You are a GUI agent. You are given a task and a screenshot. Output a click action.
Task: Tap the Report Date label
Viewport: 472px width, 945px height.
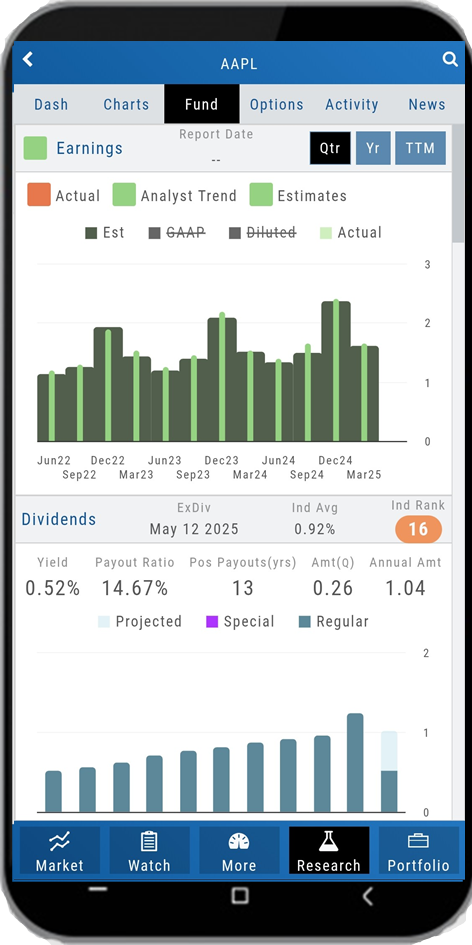coord(216,134)
